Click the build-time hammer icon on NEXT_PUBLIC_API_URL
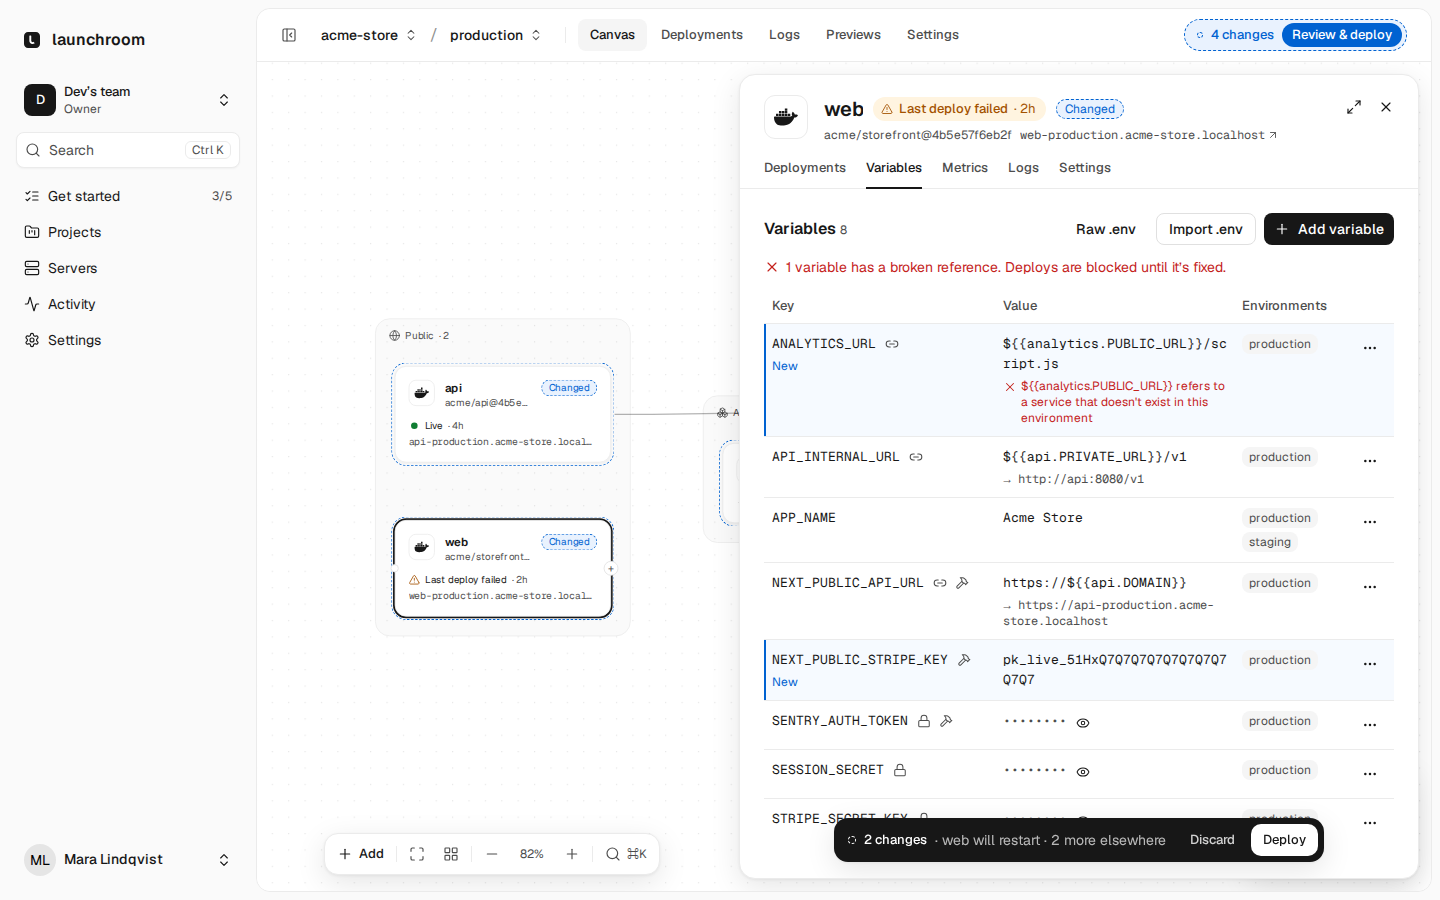 [962, 583]
